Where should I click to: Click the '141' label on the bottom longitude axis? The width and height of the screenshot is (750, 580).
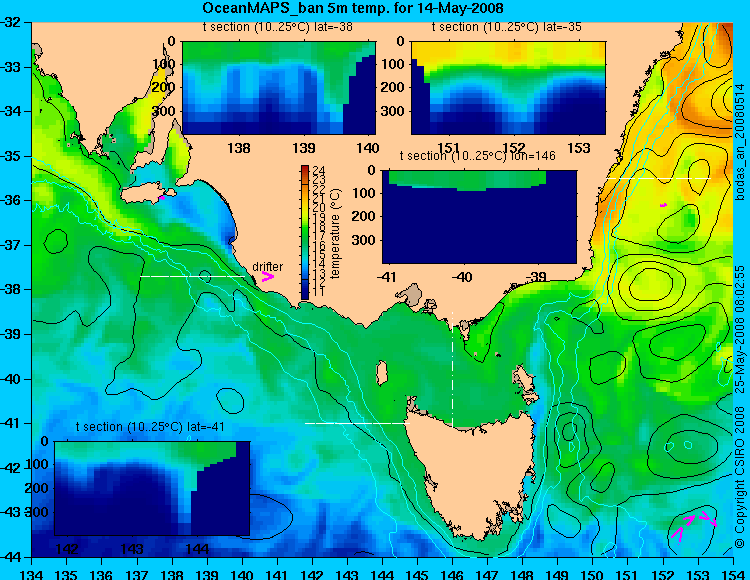(x=276, y=574)
